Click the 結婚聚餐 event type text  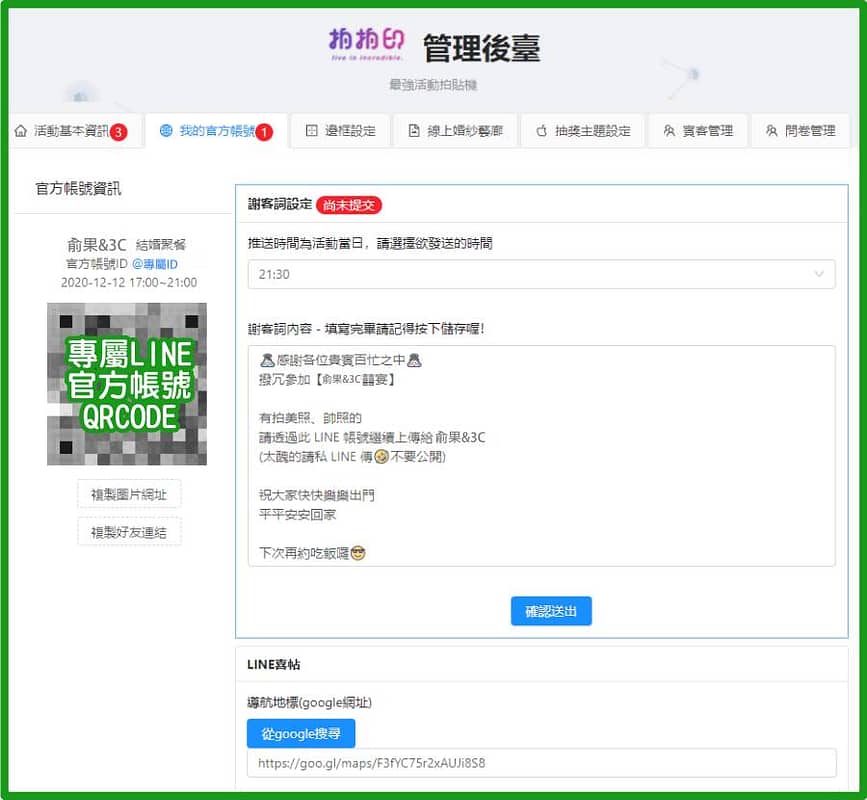coord(161,245)
